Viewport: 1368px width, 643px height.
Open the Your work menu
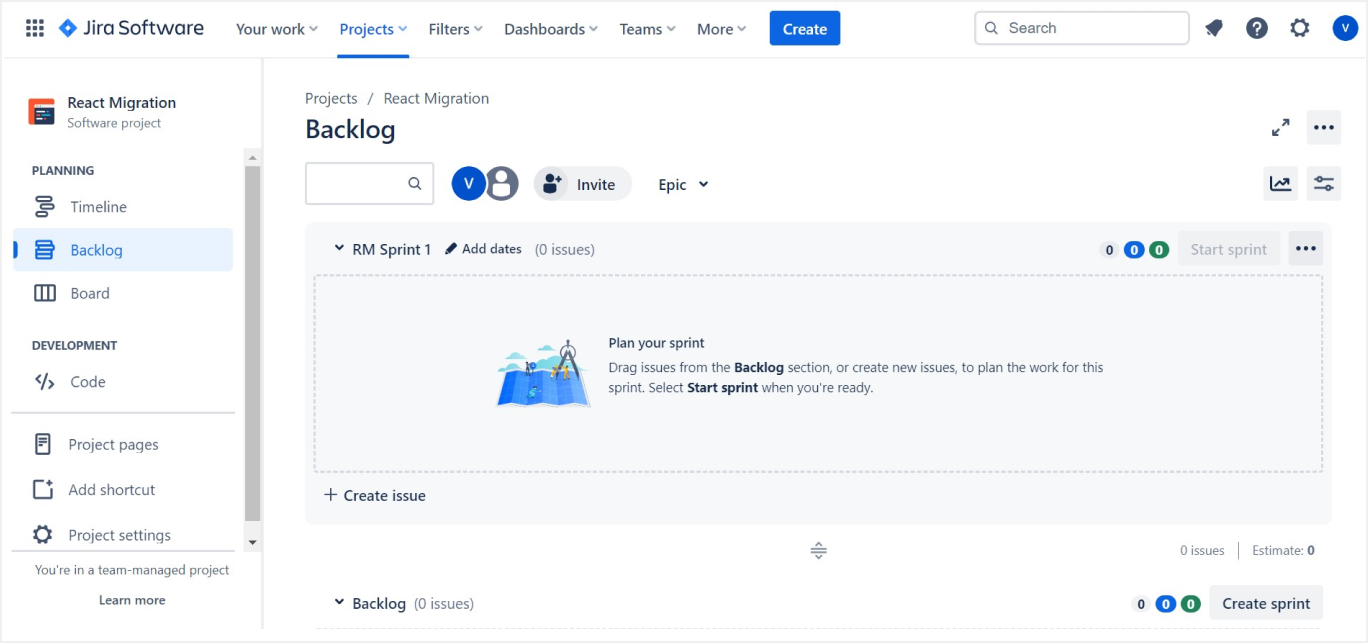276,29
